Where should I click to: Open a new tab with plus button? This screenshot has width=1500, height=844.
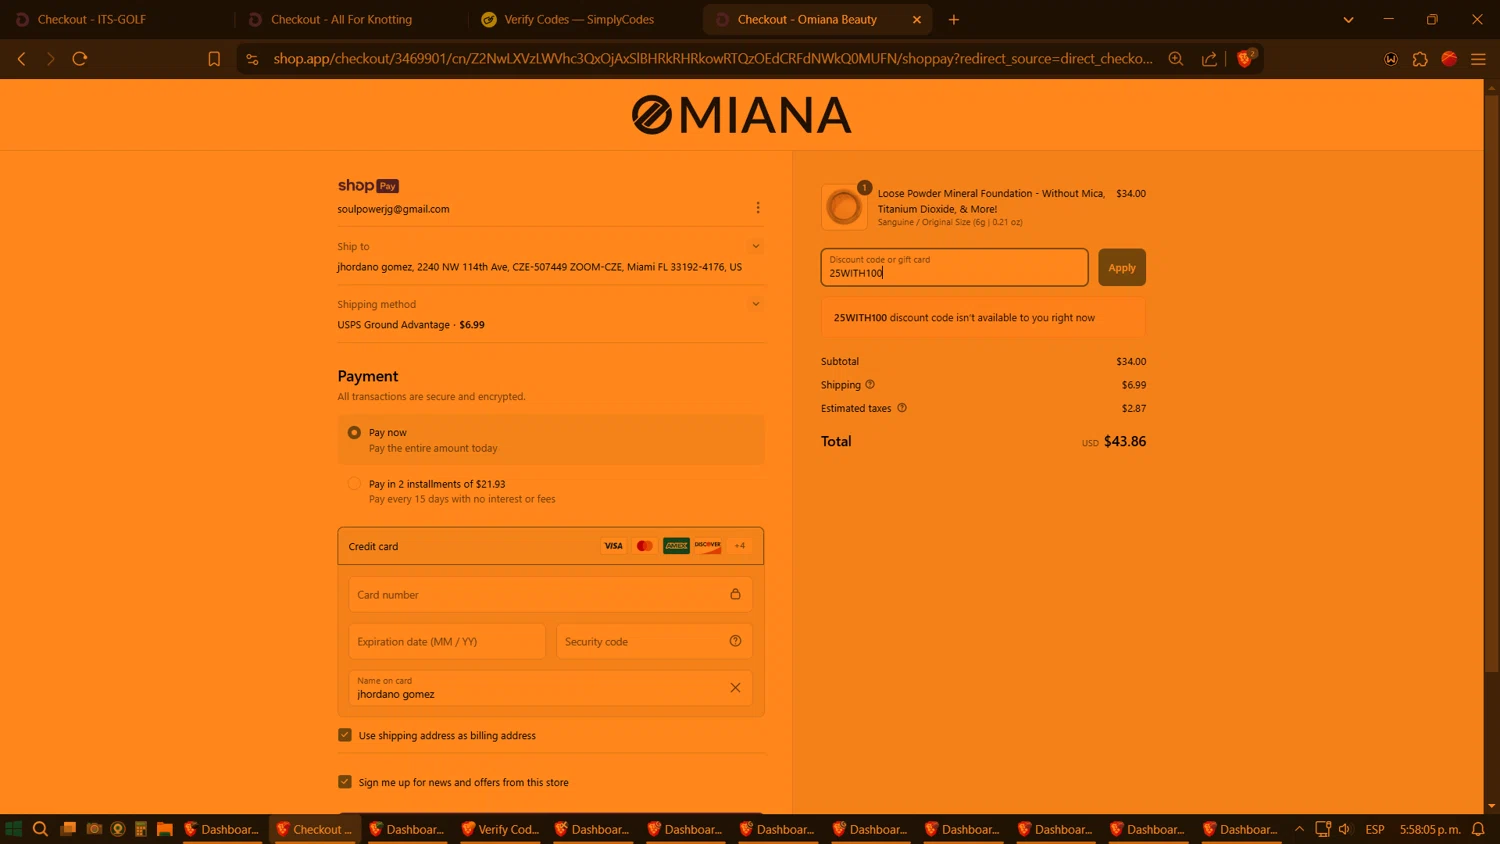(x=954, y=19)
